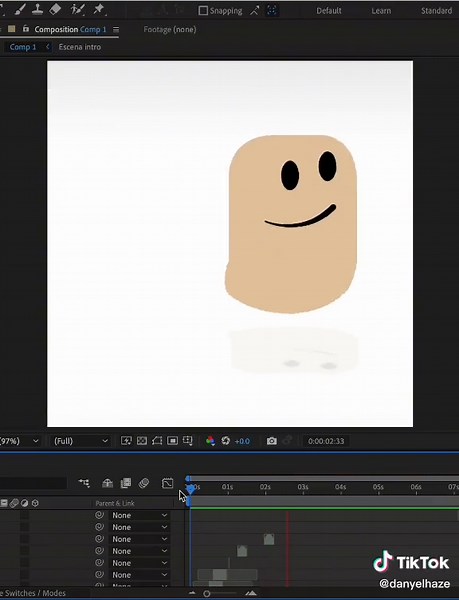This screenshot has height=600, width=459.
Task: Click the timeline search field
Action: [33, 483]
